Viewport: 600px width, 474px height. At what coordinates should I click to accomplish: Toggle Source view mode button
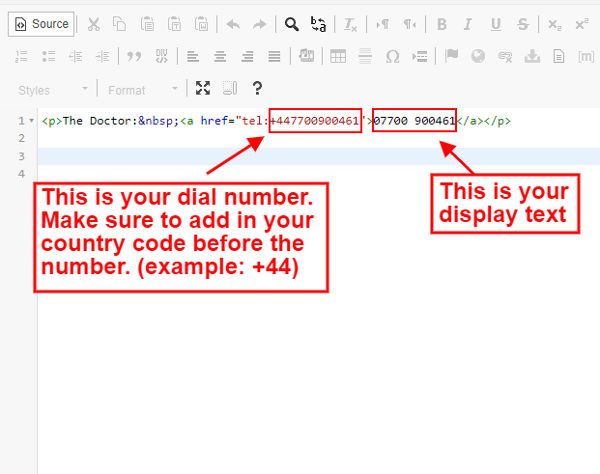point(41,24)
